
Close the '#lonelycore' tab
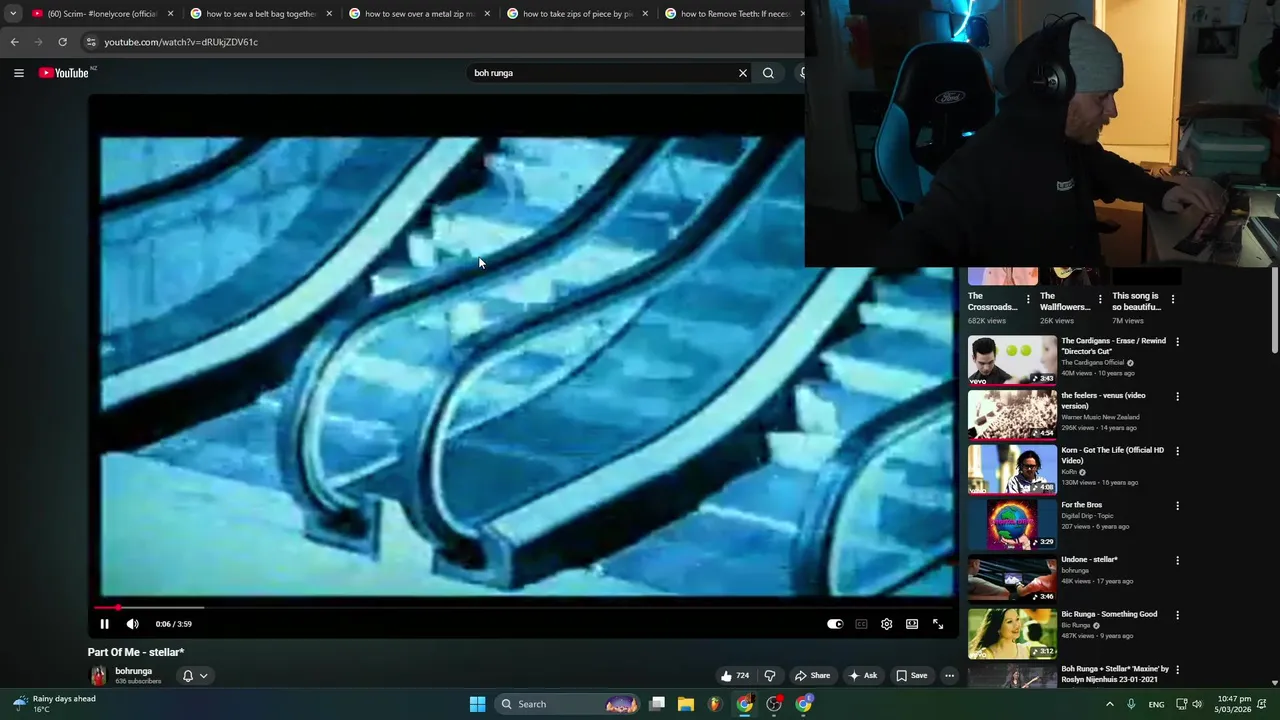170,14
